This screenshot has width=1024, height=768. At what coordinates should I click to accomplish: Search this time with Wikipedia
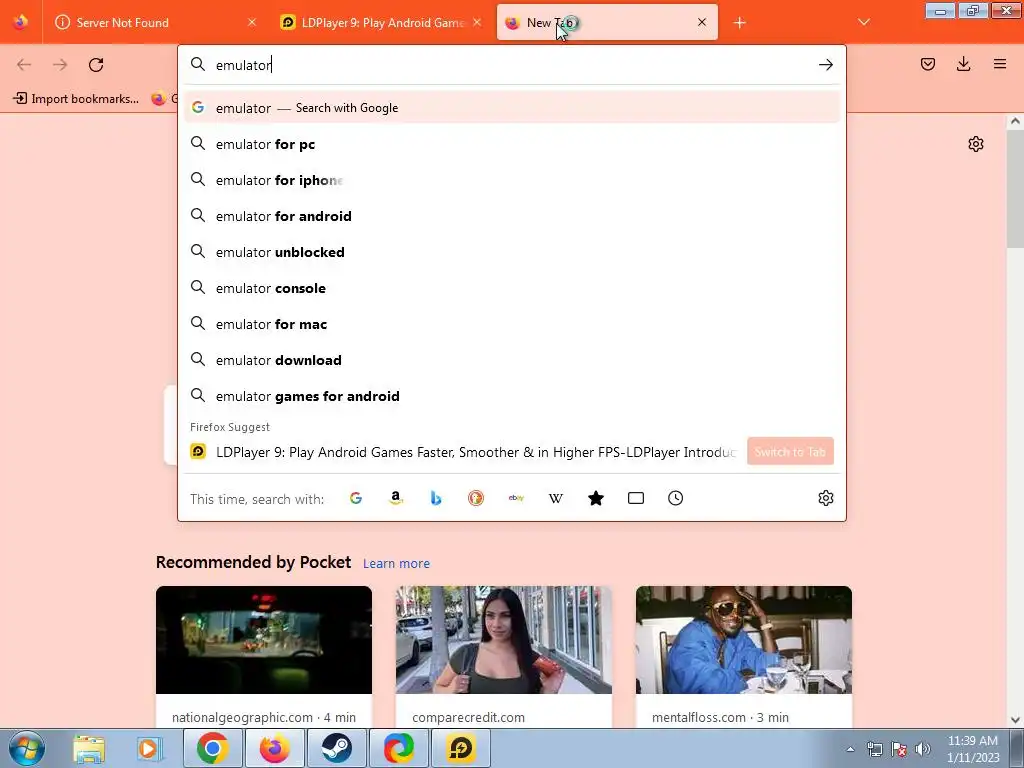(x=556, y=498)
